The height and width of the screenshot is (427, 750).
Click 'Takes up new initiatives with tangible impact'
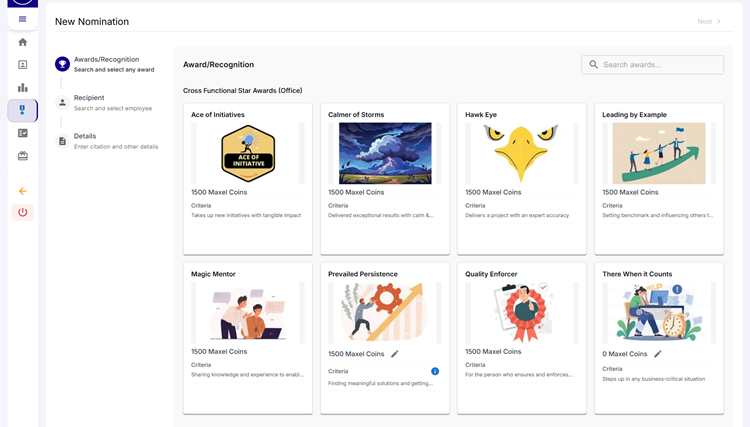pyautogui.click(x=246, y=215)
